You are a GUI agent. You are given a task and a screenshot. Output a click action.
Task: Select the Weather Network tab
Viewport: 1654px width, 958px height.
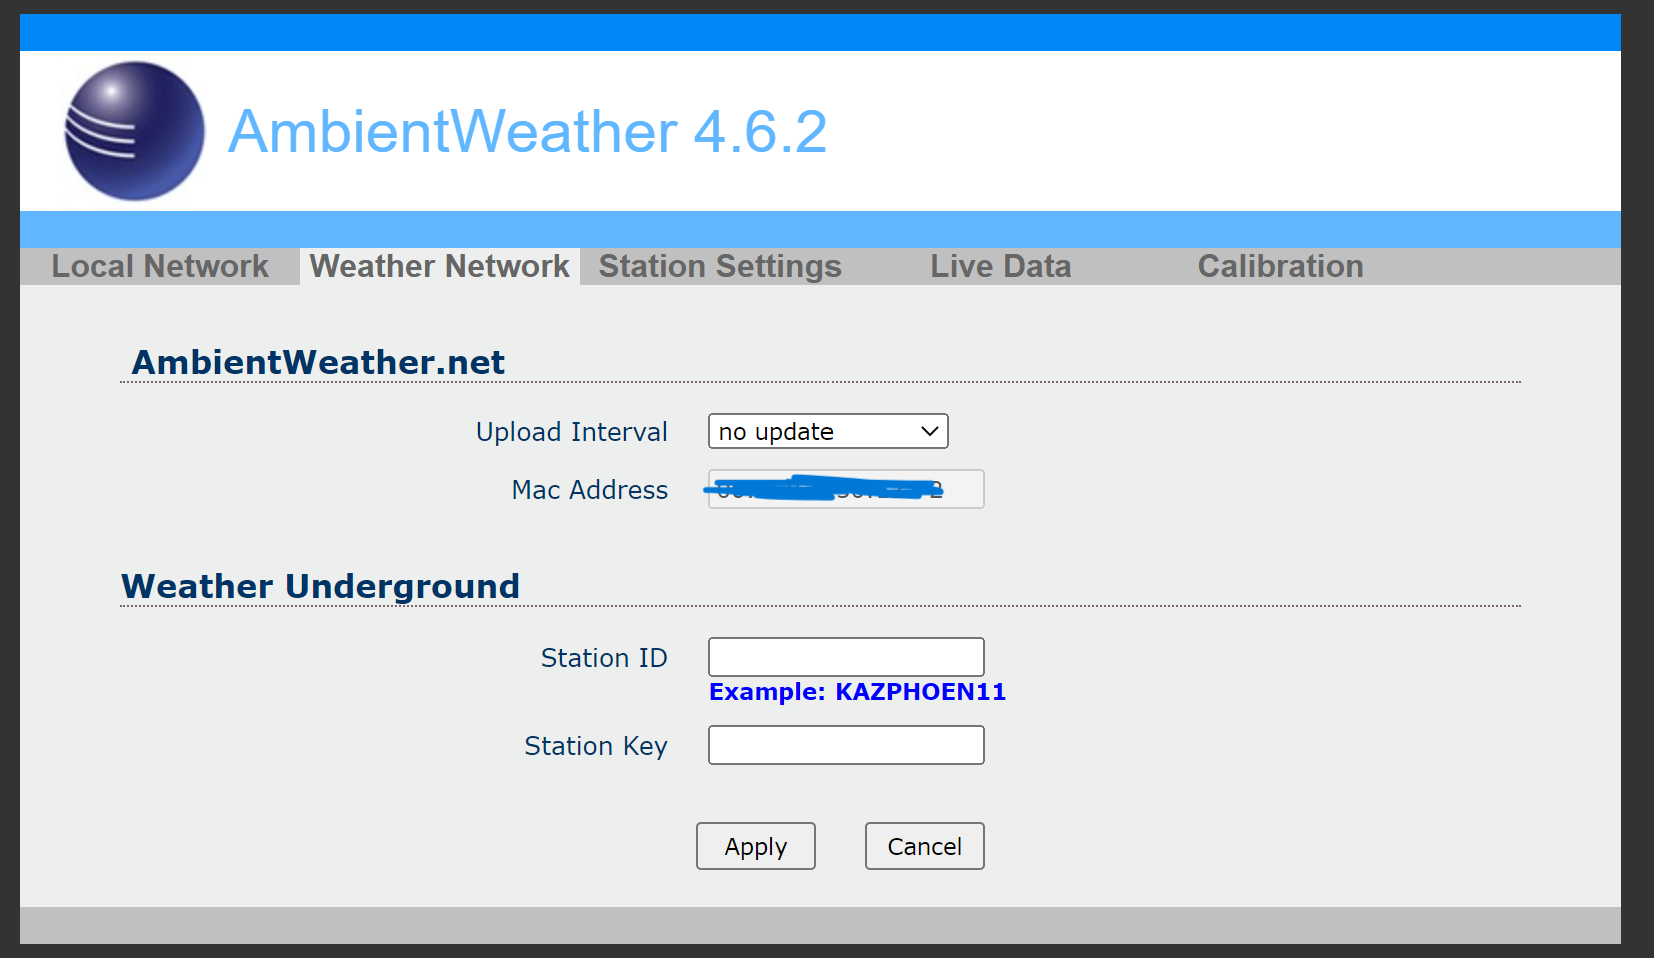click(440, 266)
